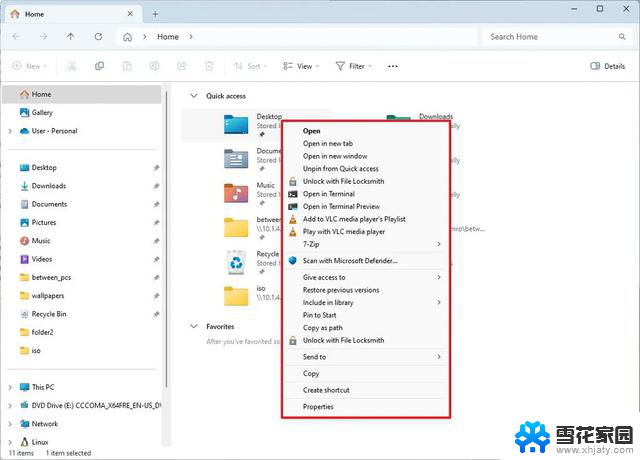This screenshot has height=460, width=640.
Task: Choose Unpin from Quick access
Action: point(366,169)
